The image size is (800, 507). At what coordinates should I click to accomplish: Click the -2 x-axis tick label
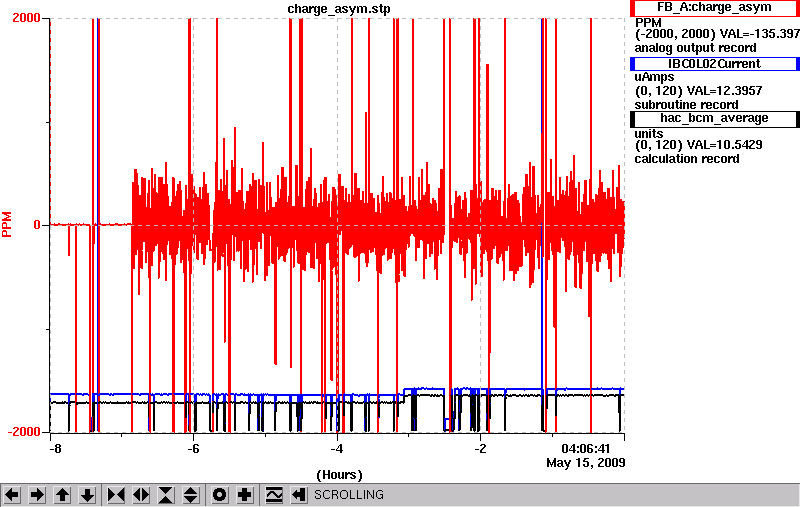480,449
